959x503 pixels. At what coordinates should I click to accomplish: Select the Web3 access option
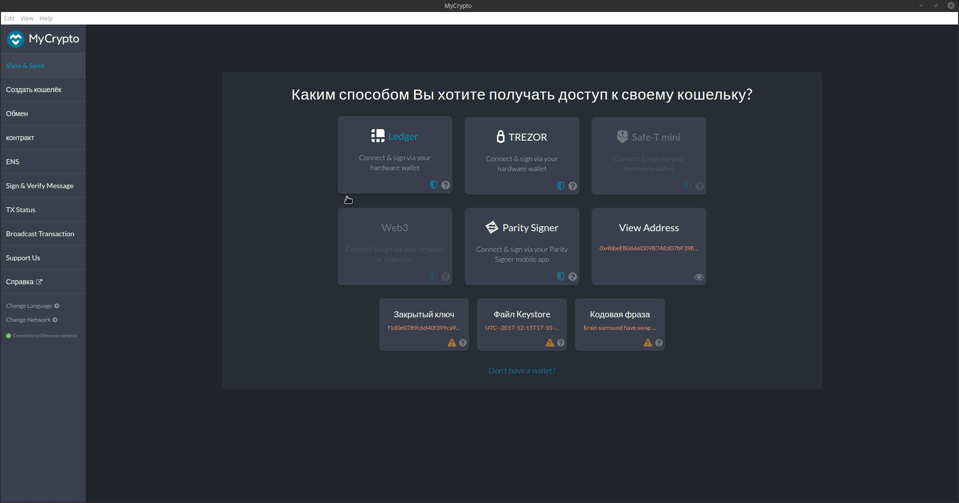tap(395, 246)
